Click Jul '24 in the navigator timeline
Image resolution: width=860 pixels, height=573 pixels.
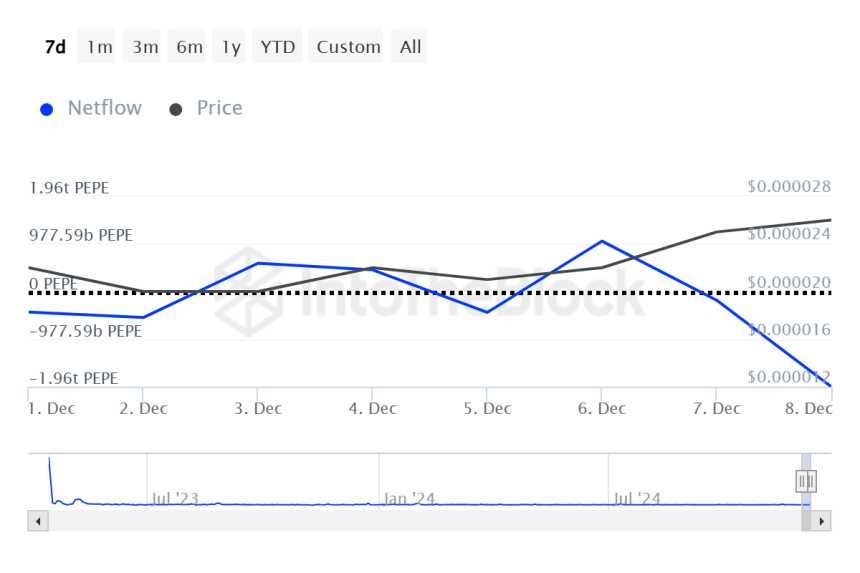[x=636, y=498]
